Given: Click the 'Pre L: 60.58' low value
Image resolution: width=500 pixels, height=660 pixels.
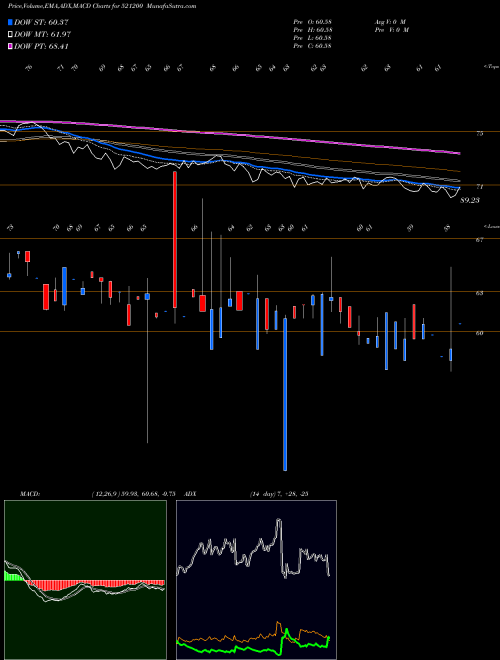Looking at the screenshot, I should tap(314, 38).
